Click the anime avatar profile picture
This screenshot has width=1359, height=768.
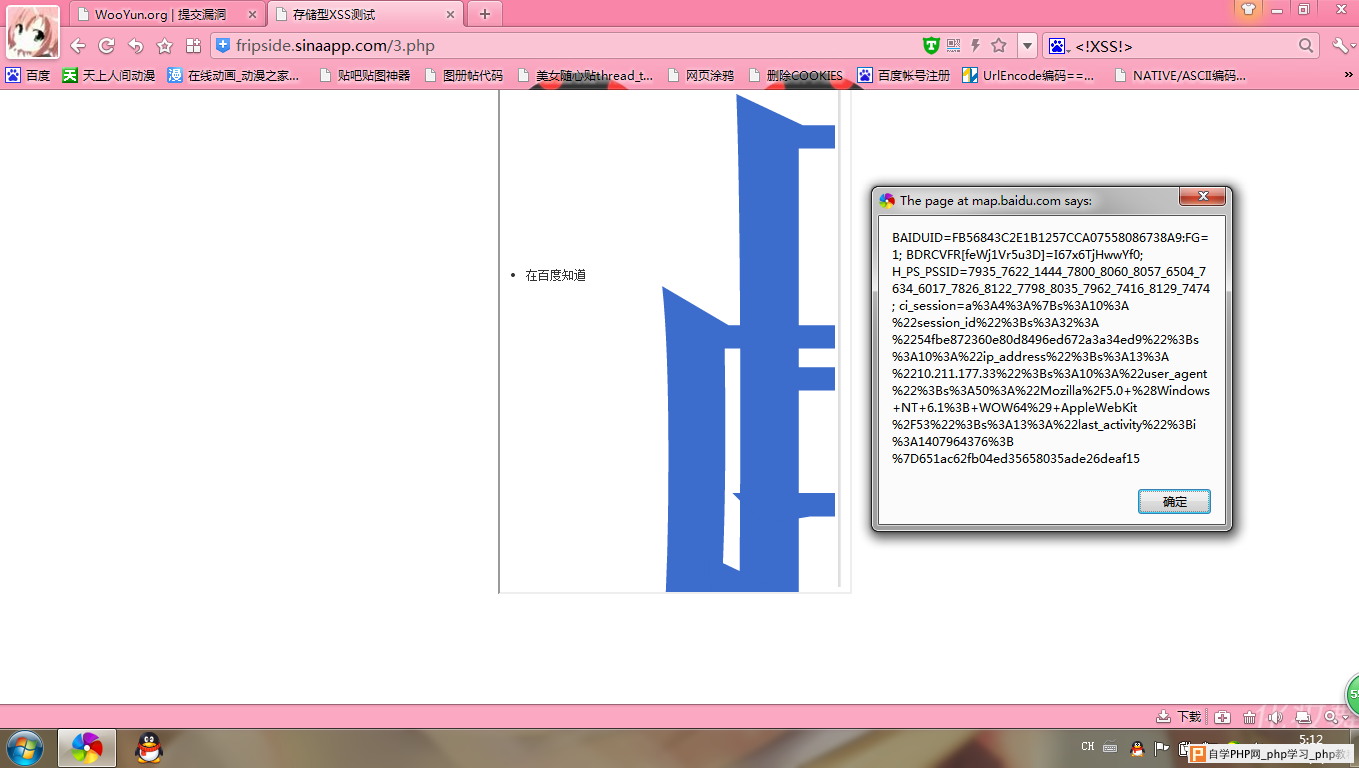click(33, 31)
